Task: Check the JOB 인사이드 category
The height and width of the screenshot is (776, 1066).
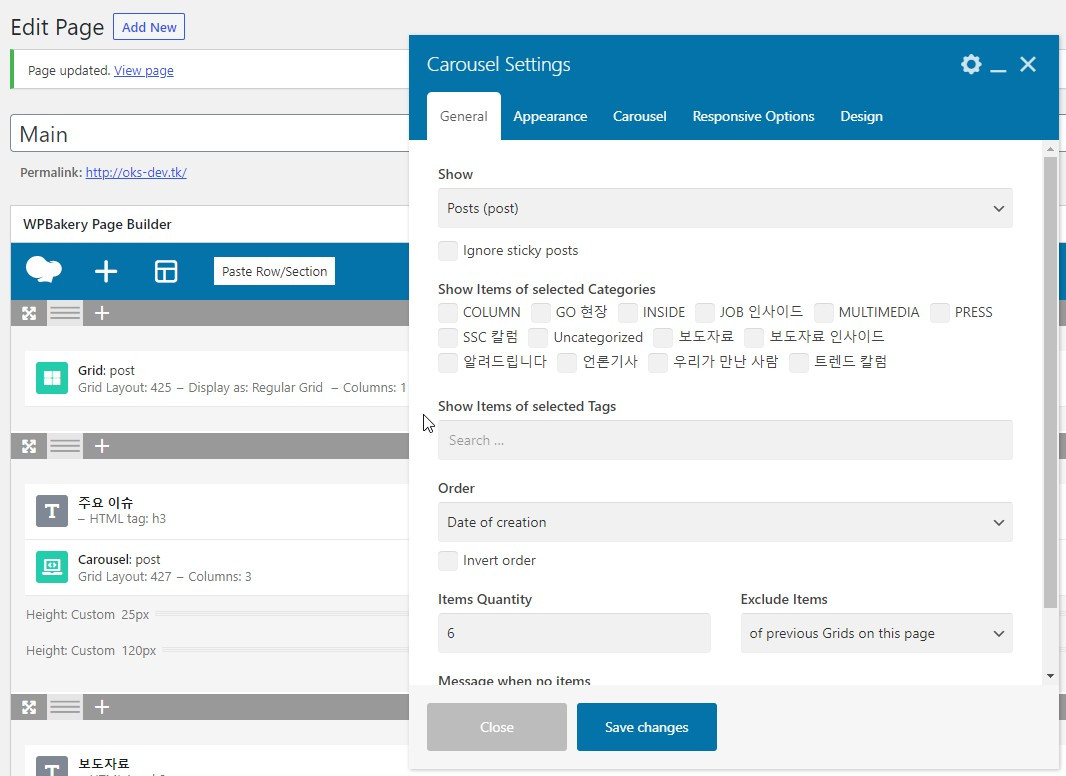Action: click(704, 312)
